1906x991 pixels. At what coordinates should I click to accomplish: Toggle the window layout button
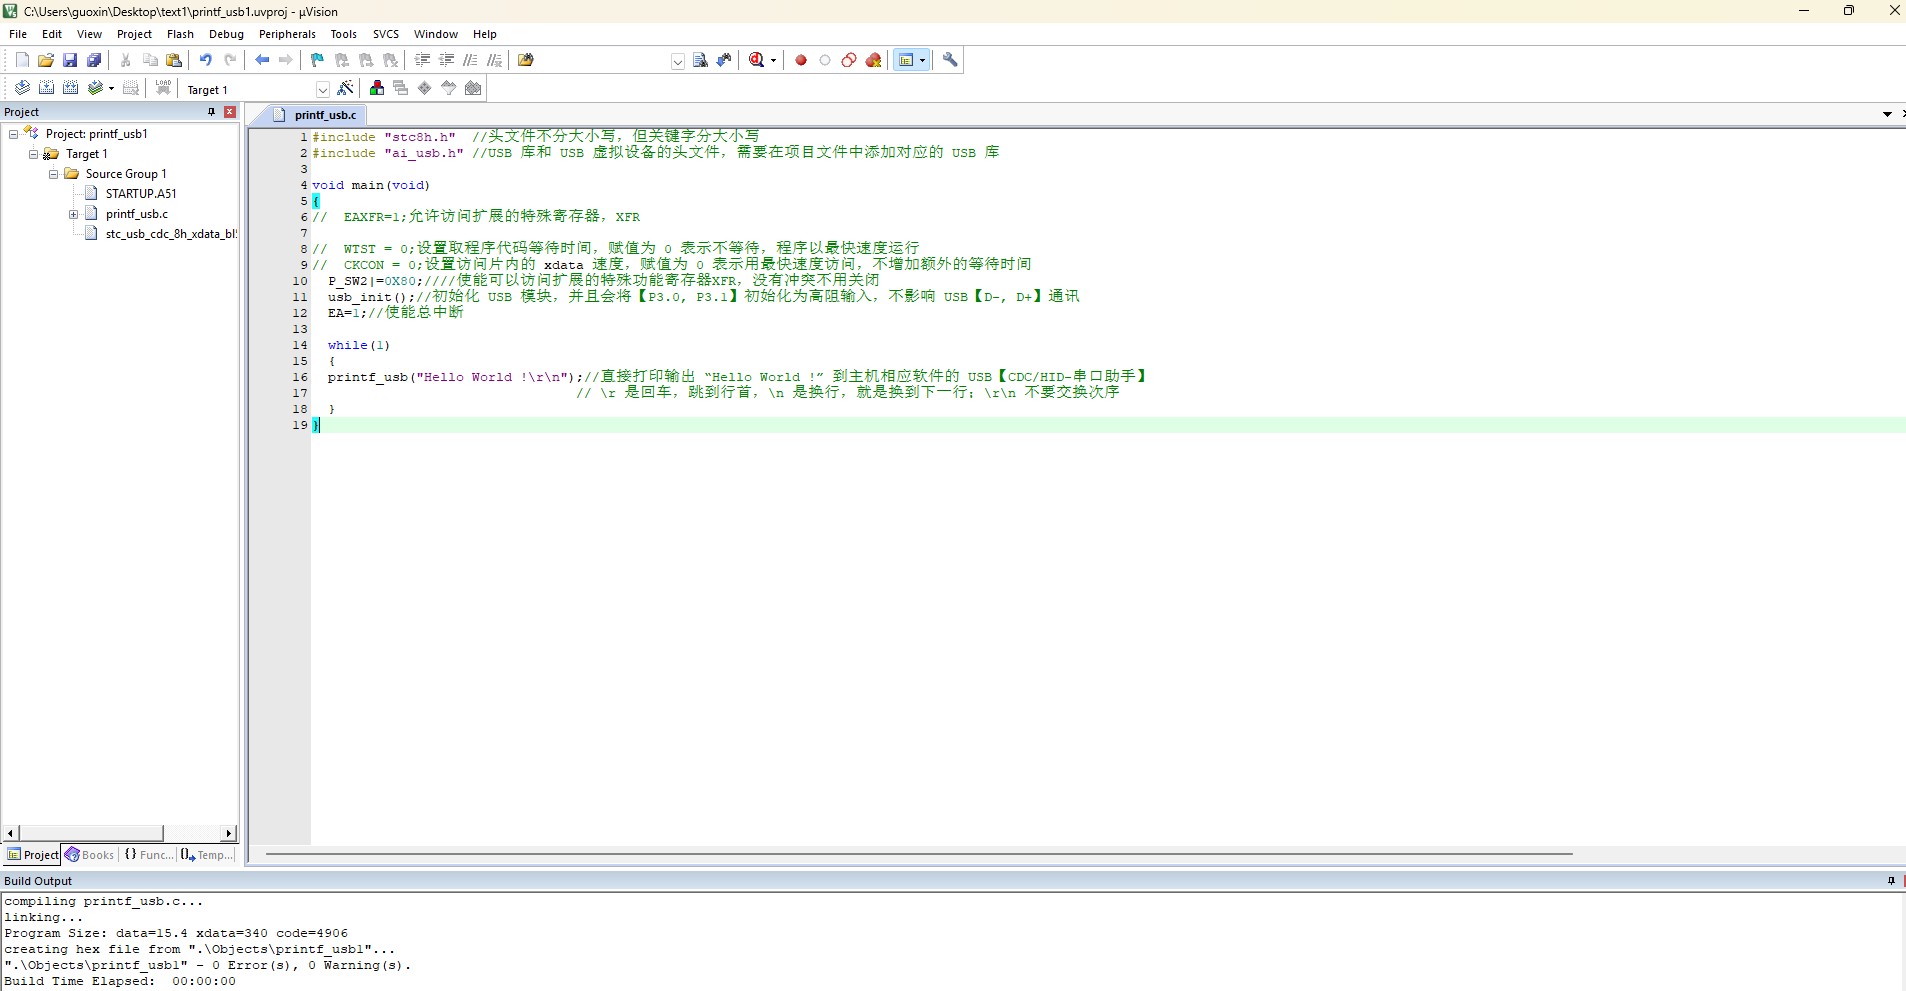point(906,60)
